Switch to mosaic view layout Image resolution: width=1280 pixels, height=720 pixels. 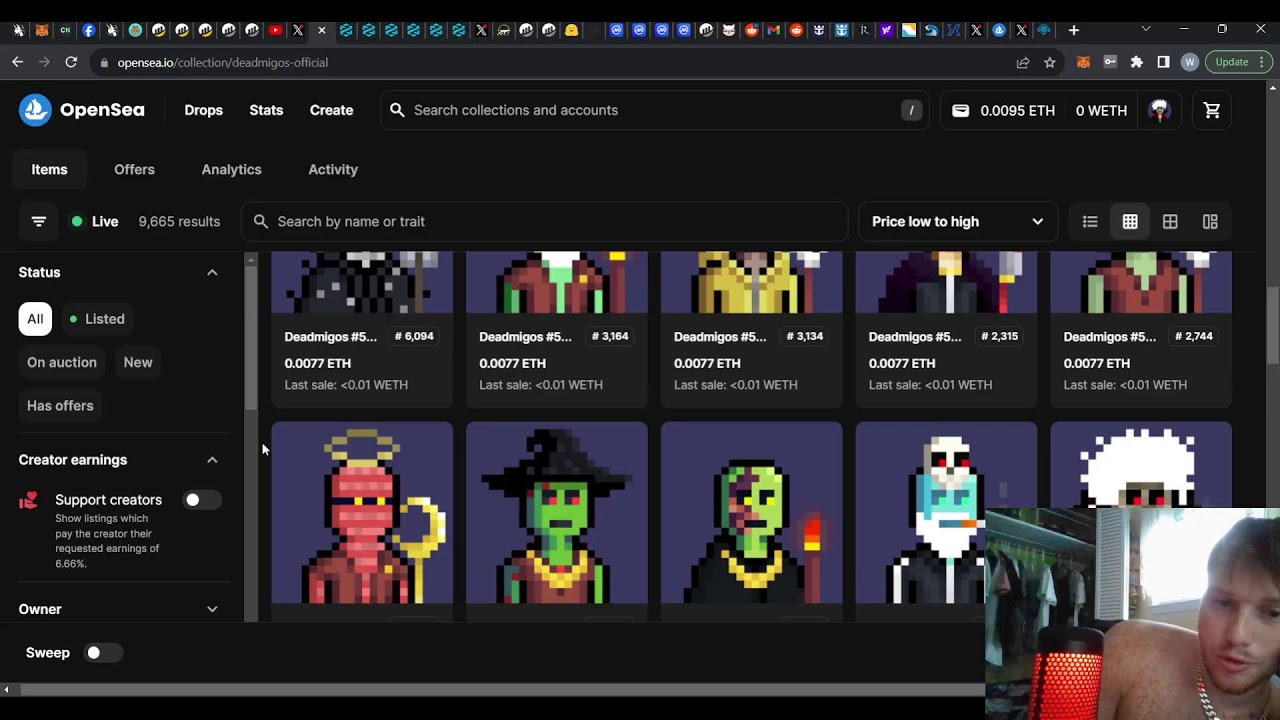[1210, 221]
